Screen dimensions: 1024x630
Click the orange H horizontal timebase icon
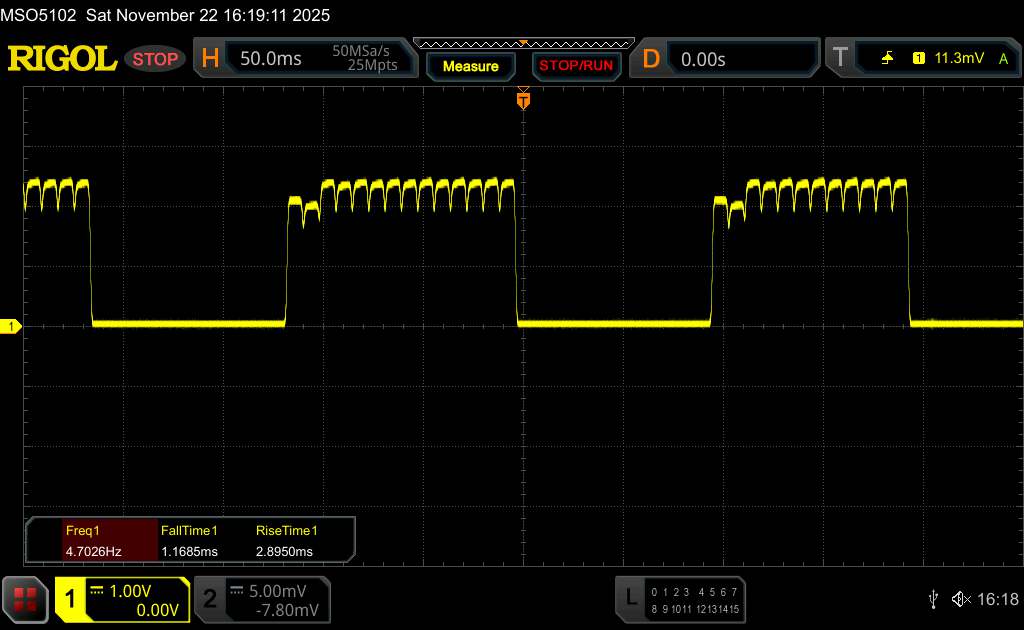[210, 59]
